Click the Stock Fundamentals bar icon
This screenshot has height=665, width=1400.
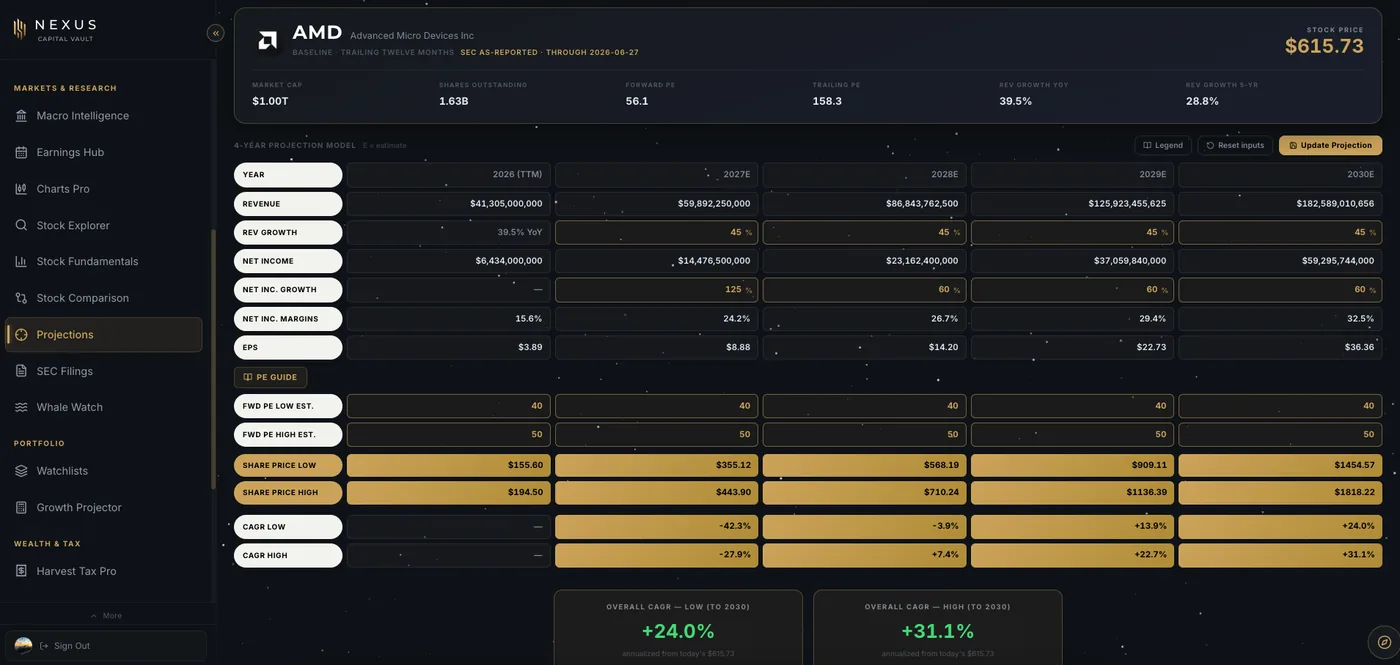[x=21, y=261]
